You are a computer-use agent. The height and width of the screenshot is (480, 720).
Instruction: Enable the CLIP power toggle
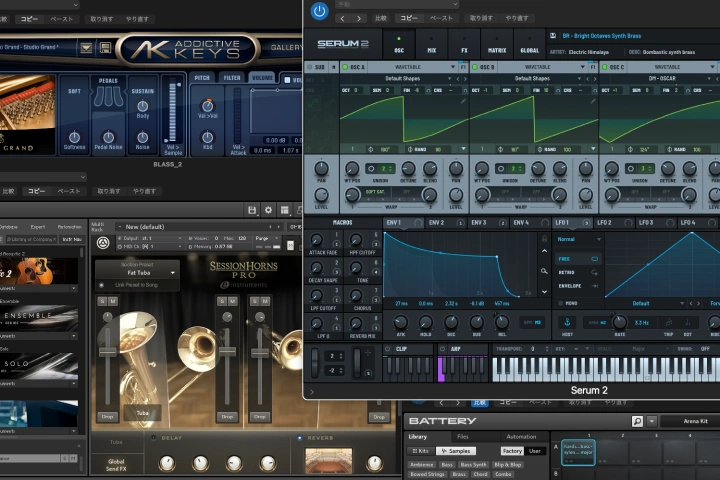[x=388, y=349]
